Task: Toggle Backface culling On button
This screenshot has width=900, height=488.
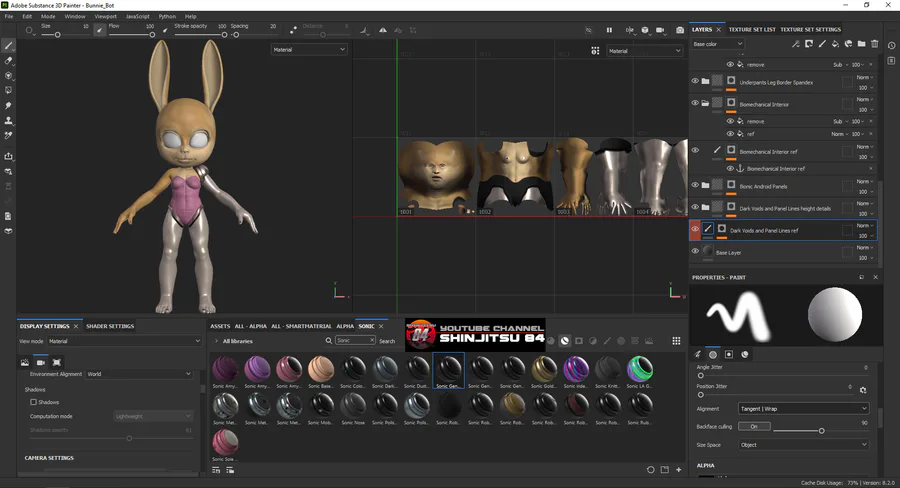Action: 754,427
